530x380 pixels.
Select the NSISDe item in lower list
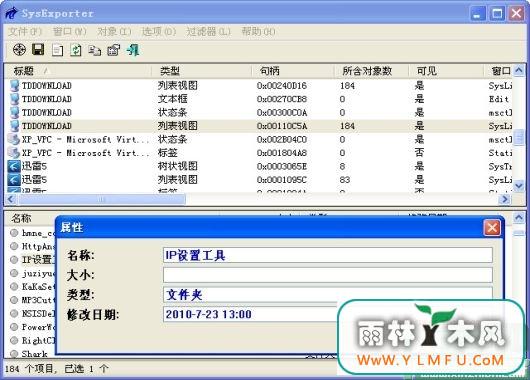[x=32, y=313]
